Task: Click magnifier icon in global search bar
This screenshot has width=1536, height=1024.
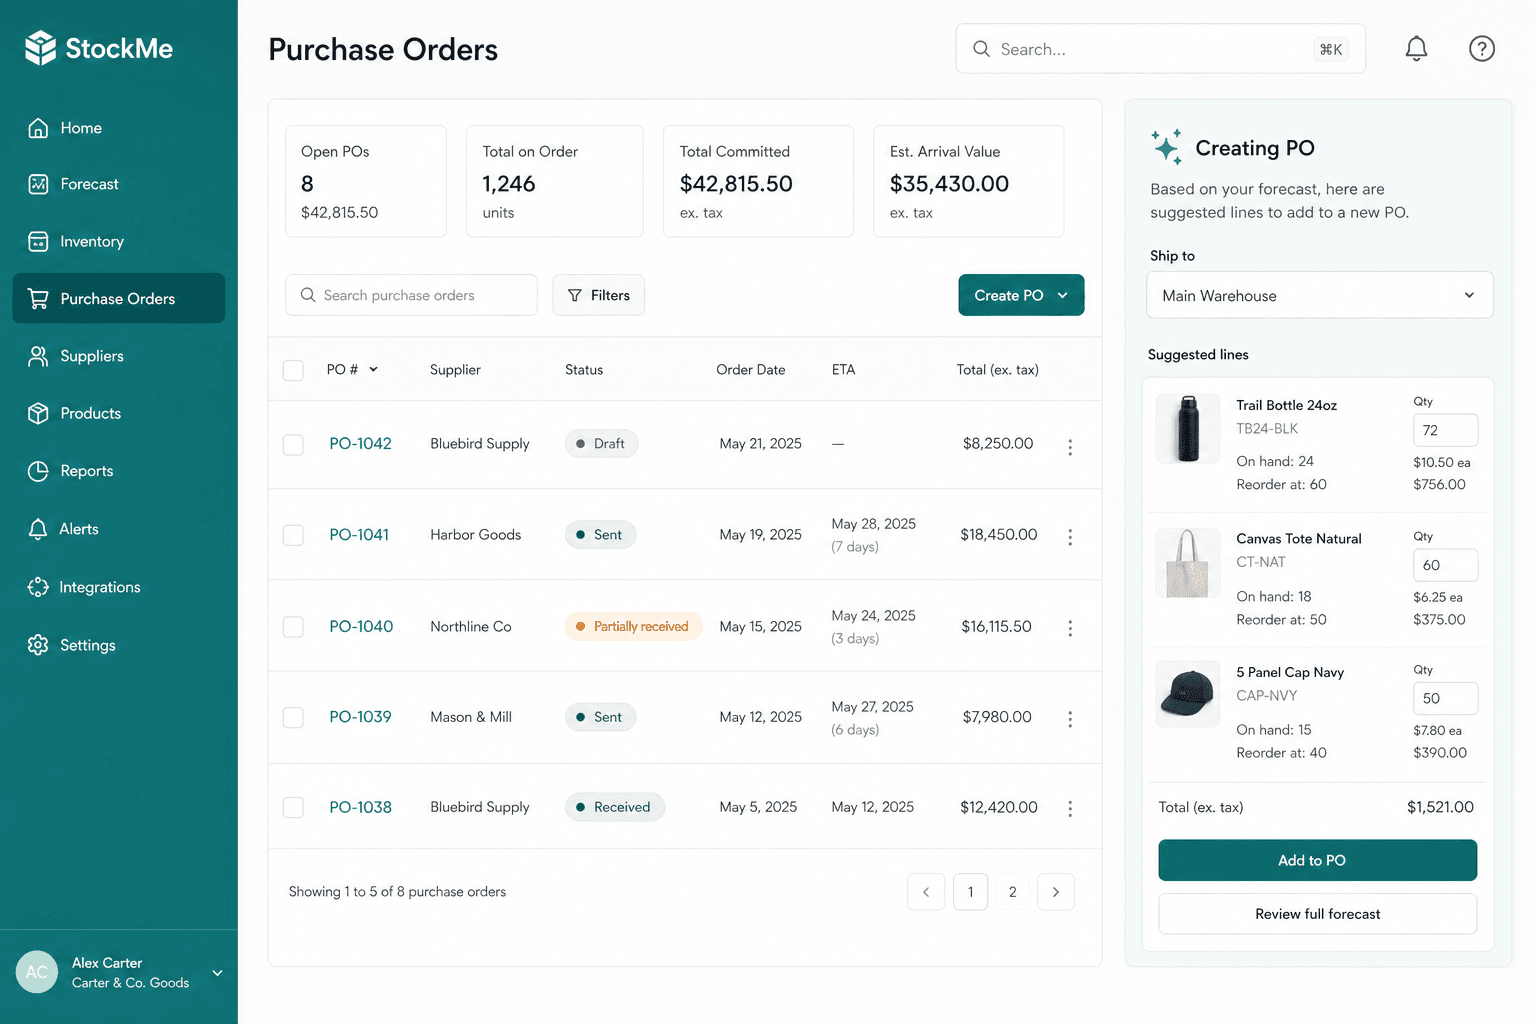Action: [981, 49]
